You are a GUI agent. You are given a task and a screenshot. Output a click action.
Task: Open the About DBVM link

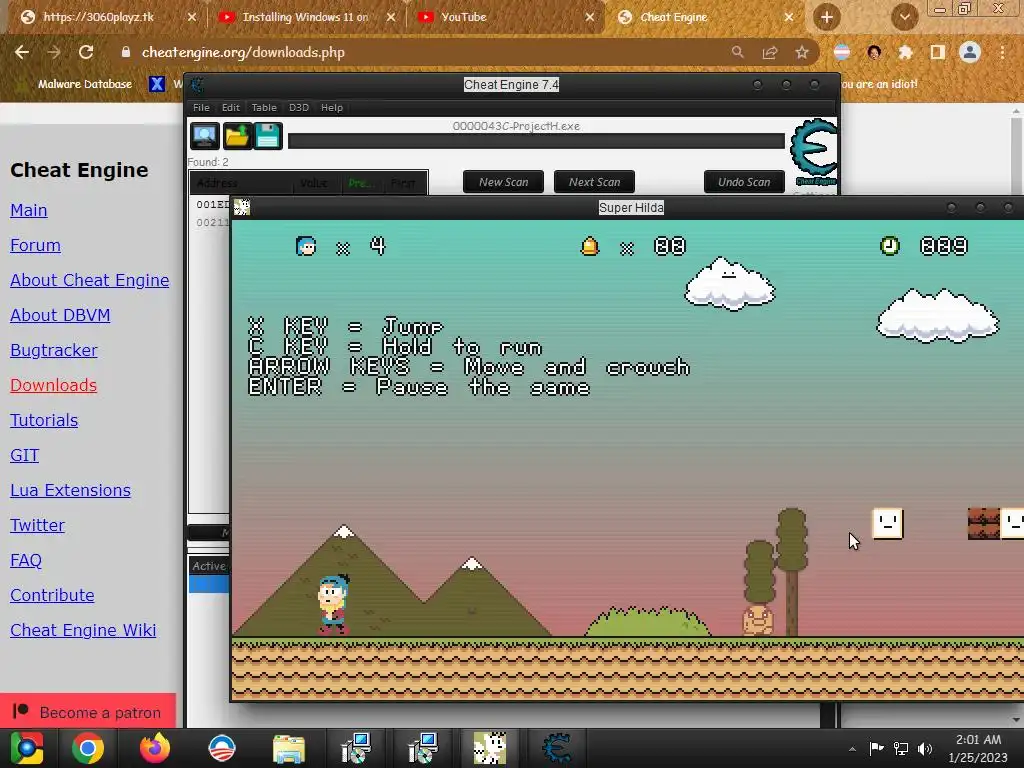[x=60, y=315]
